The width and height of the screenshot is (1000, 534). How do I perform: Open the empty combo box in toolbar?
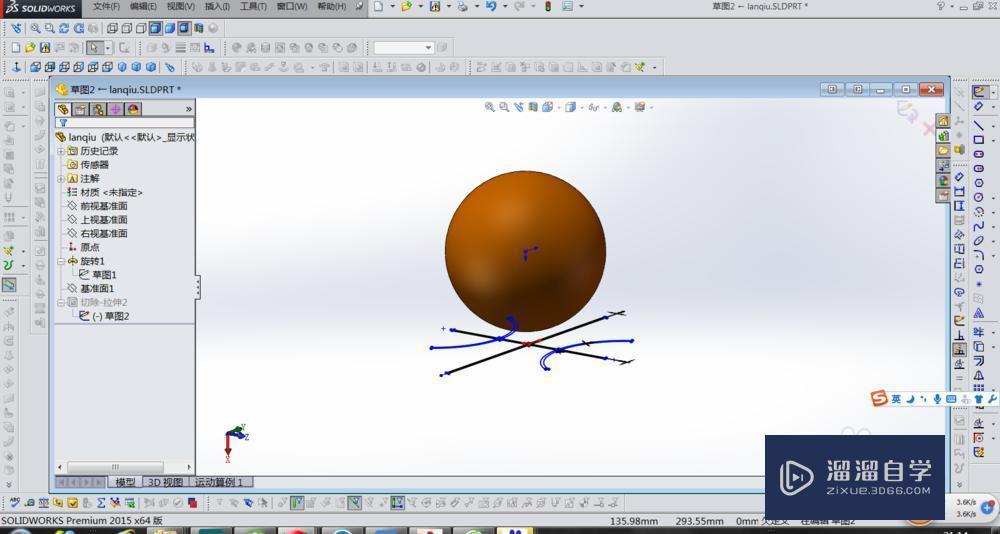point(403,48)
